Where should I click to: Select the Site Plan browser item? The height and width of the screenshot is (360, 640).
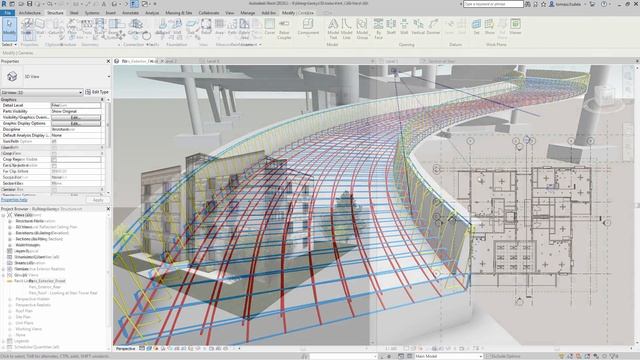pos(23,317)
